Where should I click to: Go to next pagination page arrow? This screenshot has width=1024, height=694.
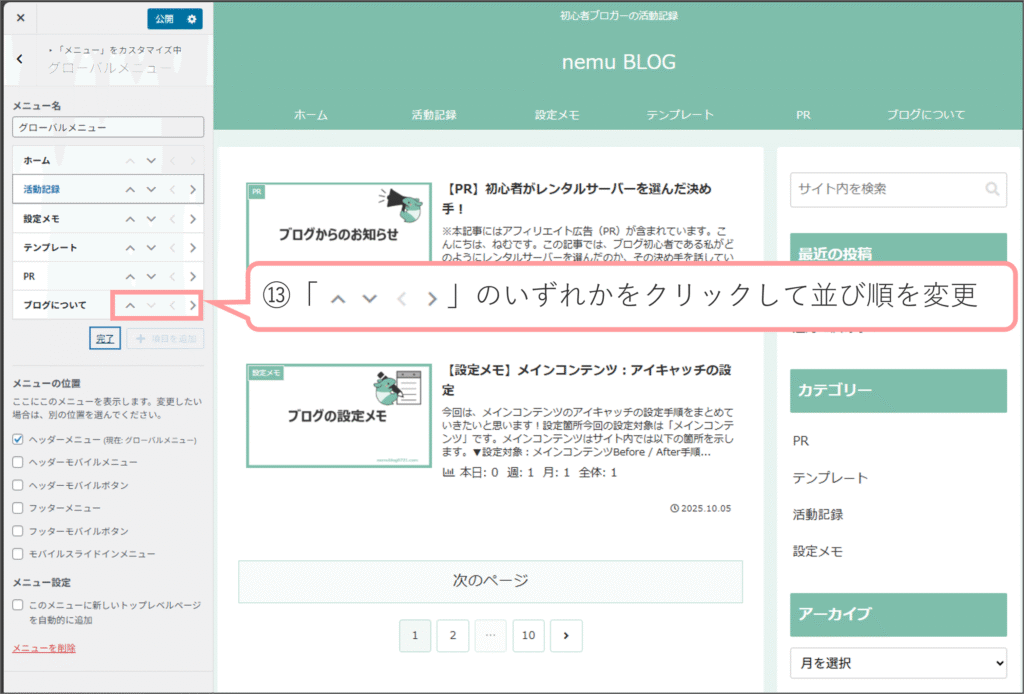point(566,635)
